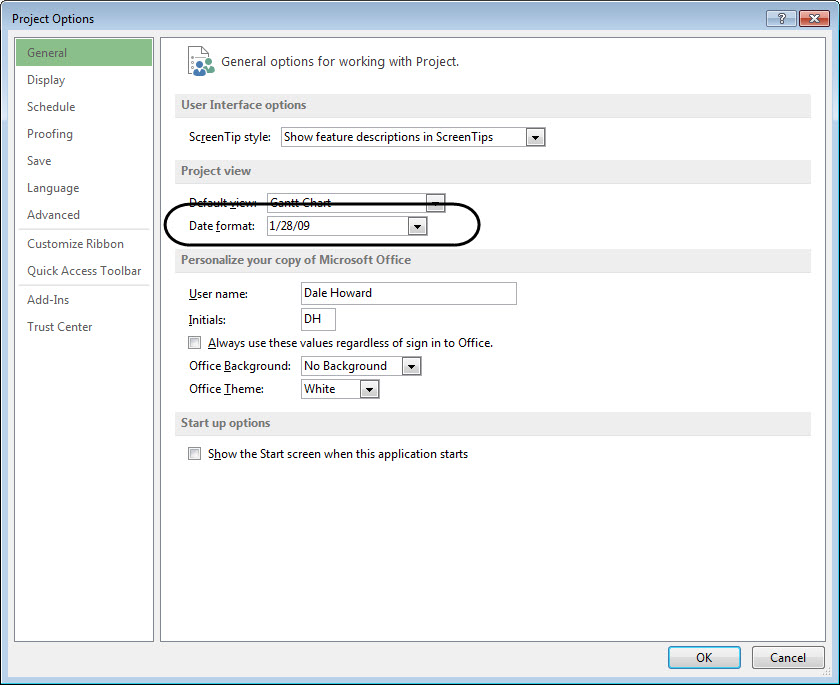Click the Office Background label
Viewport: 840px width, 685px height.
point(240,366)
